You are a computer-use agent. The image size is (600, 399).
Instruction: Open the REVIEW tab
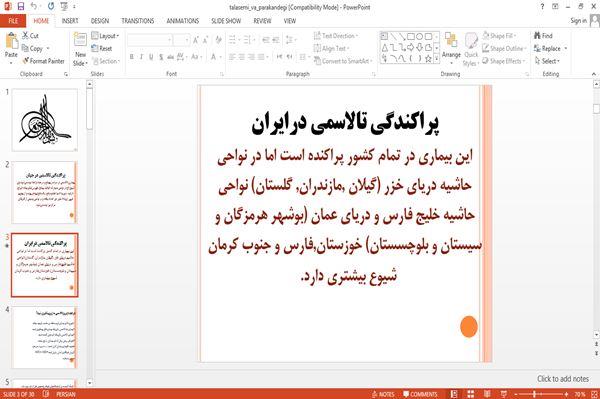point(262,21)
